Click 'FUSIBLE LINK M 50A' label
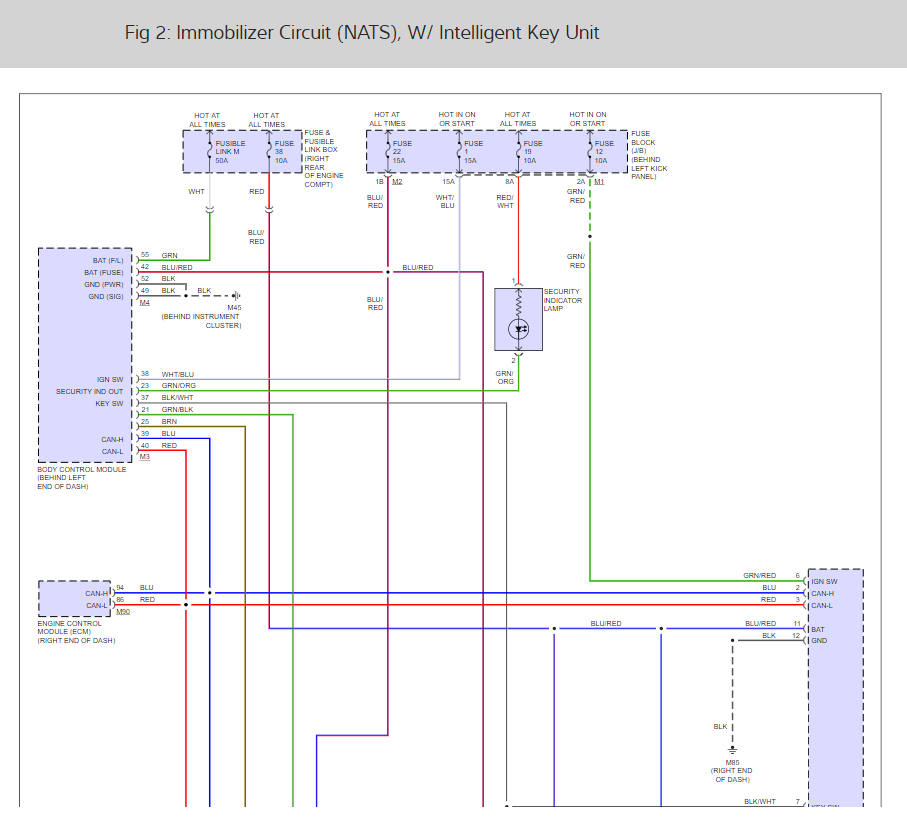 230,152
